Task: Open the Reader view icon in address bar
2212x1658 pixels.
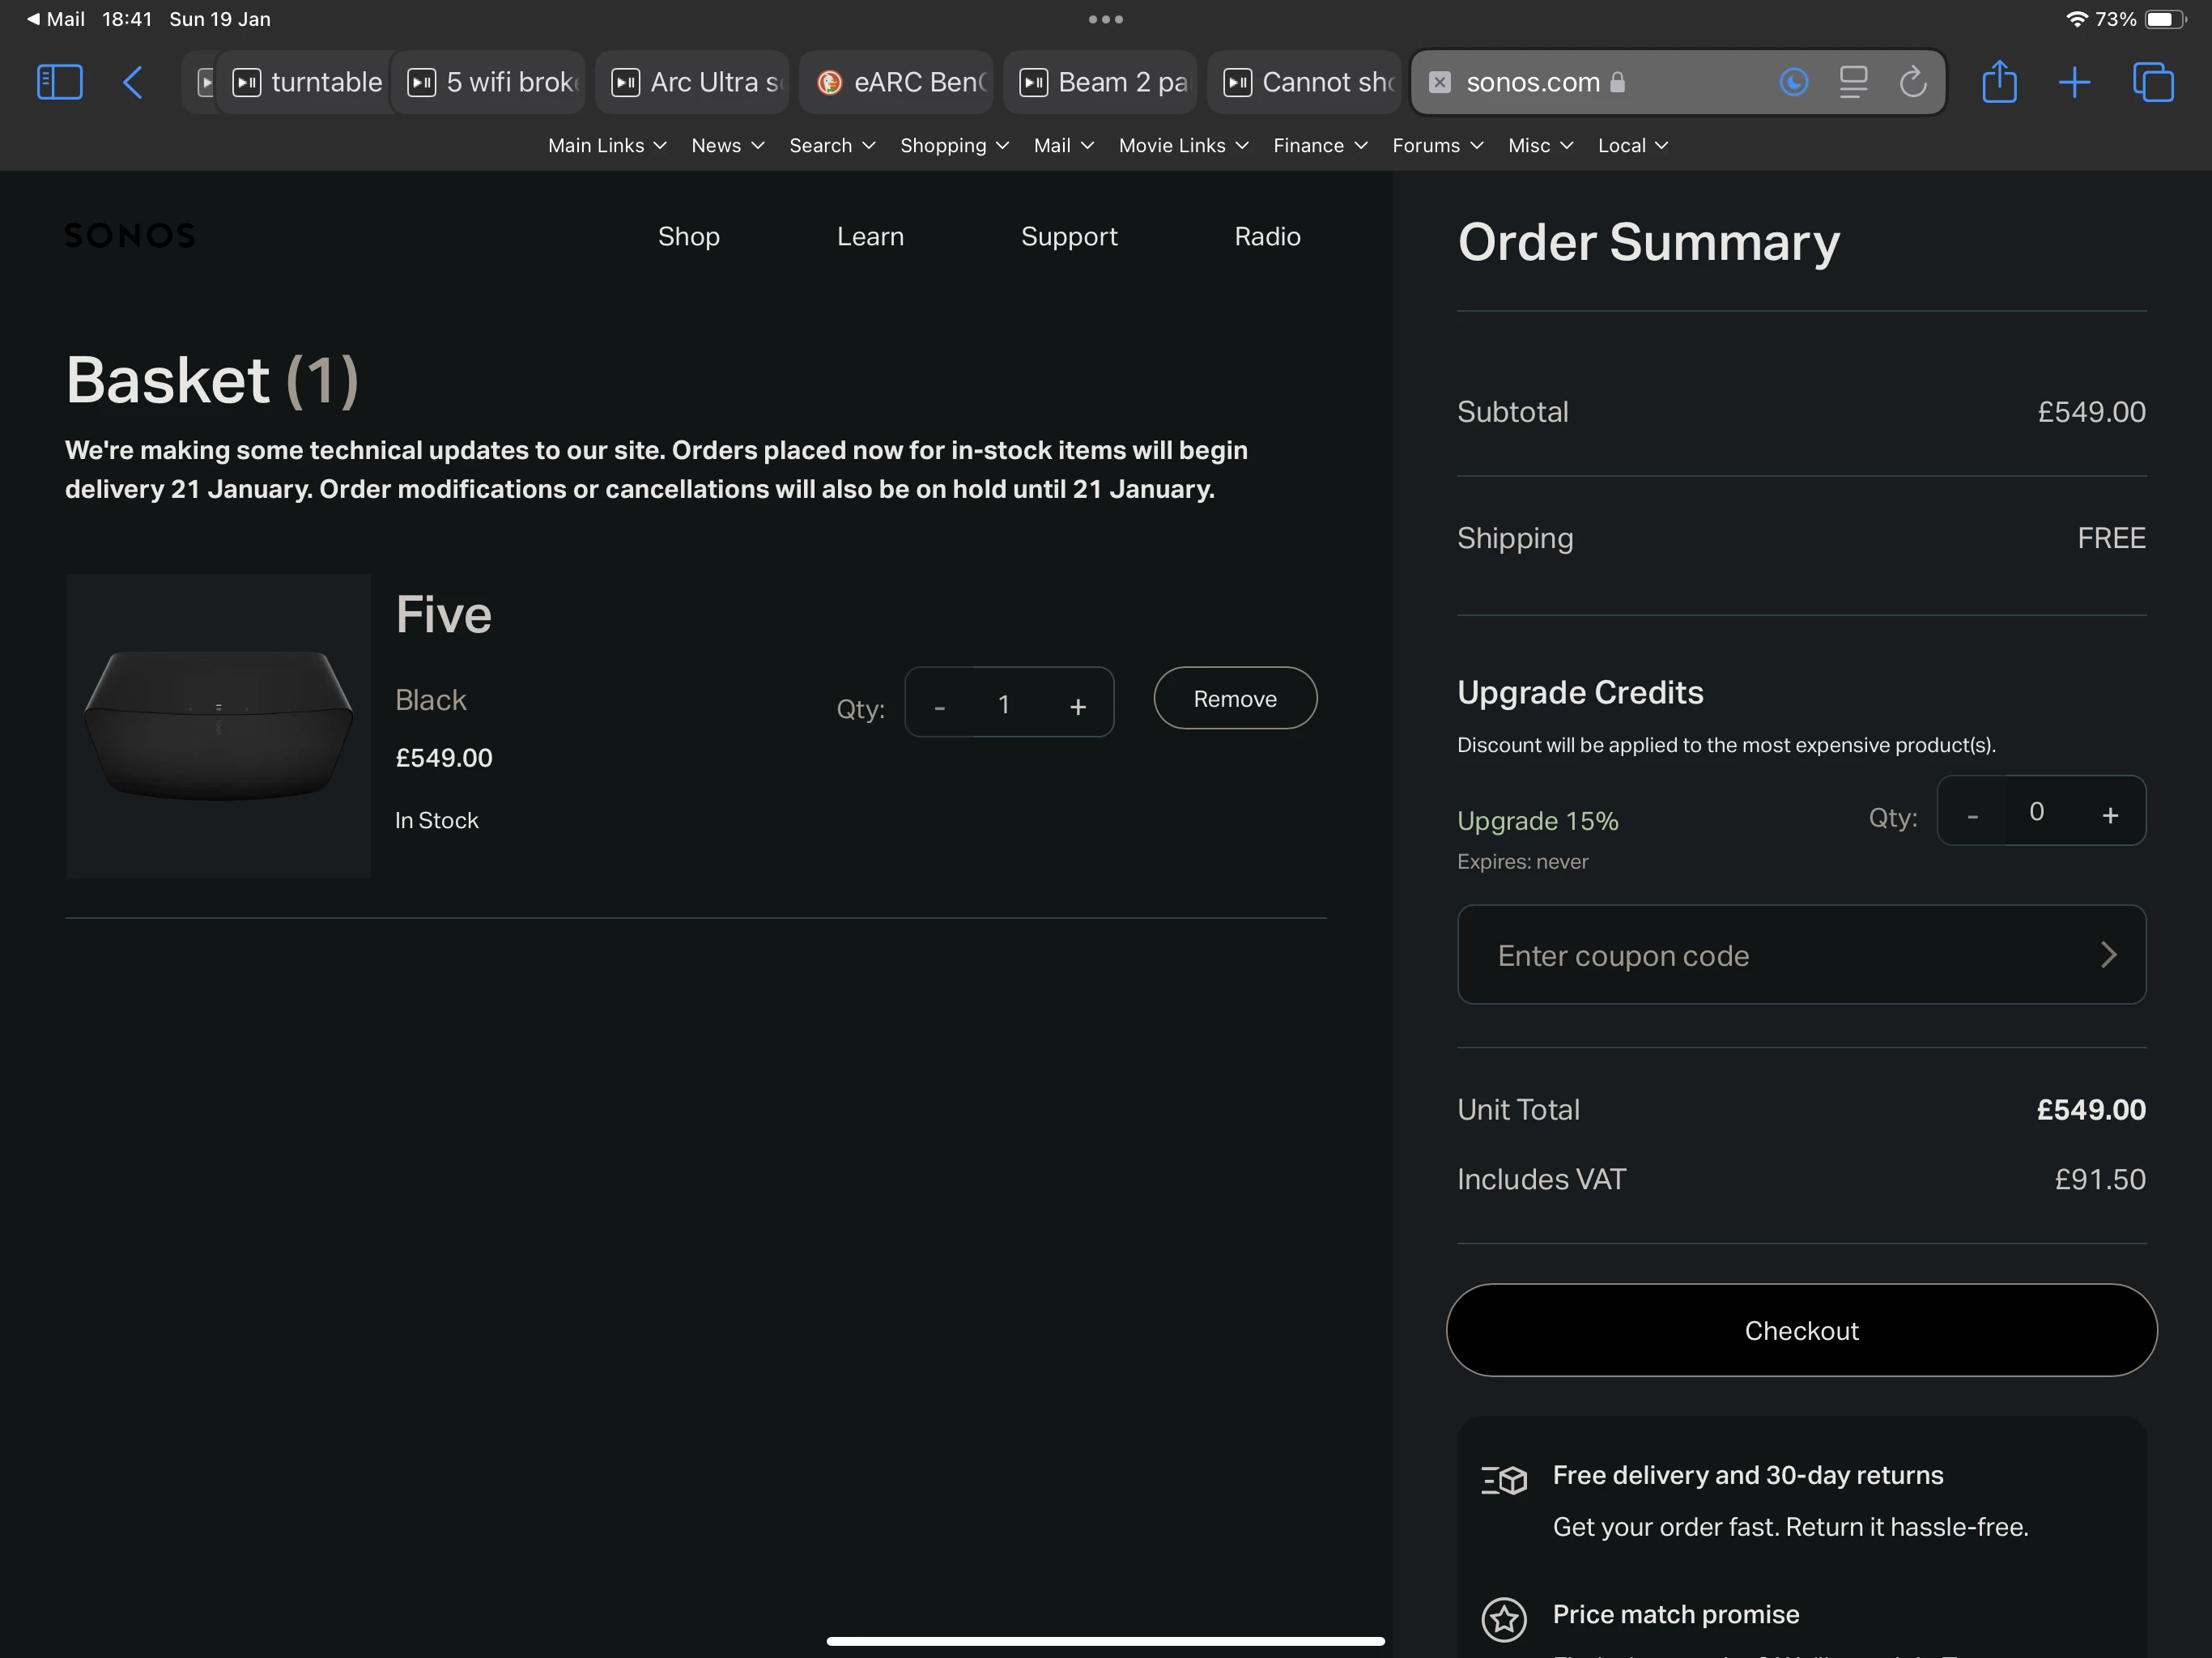Action: click(1853, 82)
